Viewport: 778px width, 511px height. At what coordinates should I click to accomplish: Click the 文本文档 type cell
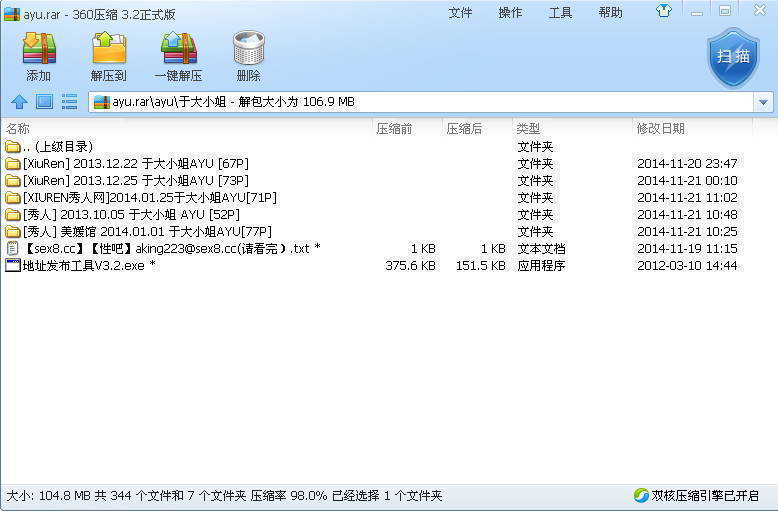[541, 249]
